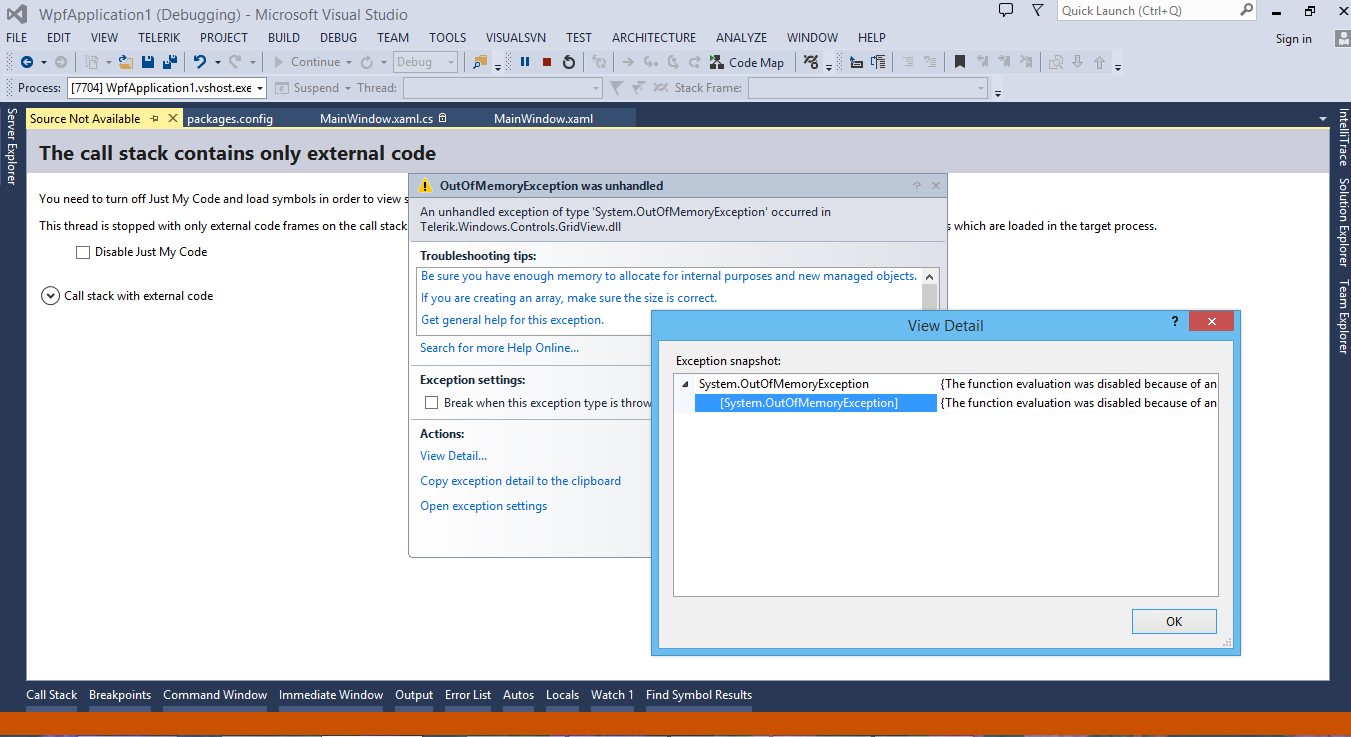The height and width of the screenshot is (737, 1351).
Task: Click the help question mark in View Detail
Action: pyautogui.click(x=1175, y=322)
